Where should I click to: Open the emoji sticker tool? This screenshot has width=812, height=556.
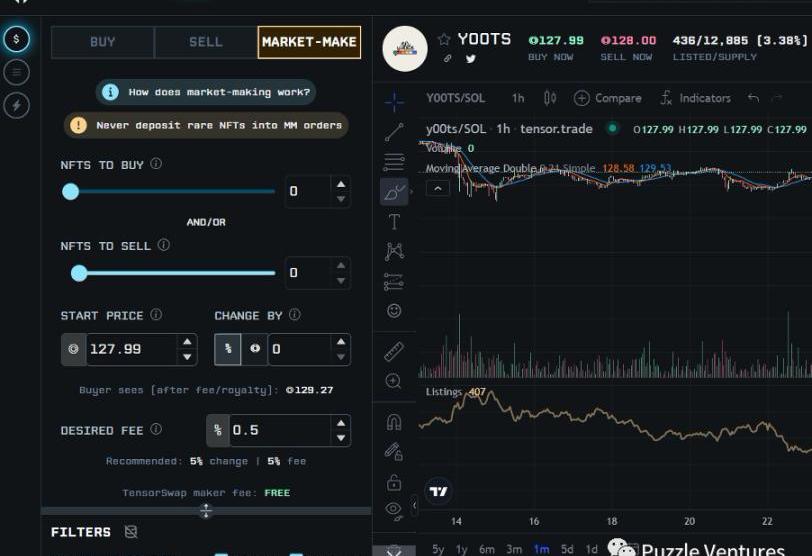coord(394,311)
